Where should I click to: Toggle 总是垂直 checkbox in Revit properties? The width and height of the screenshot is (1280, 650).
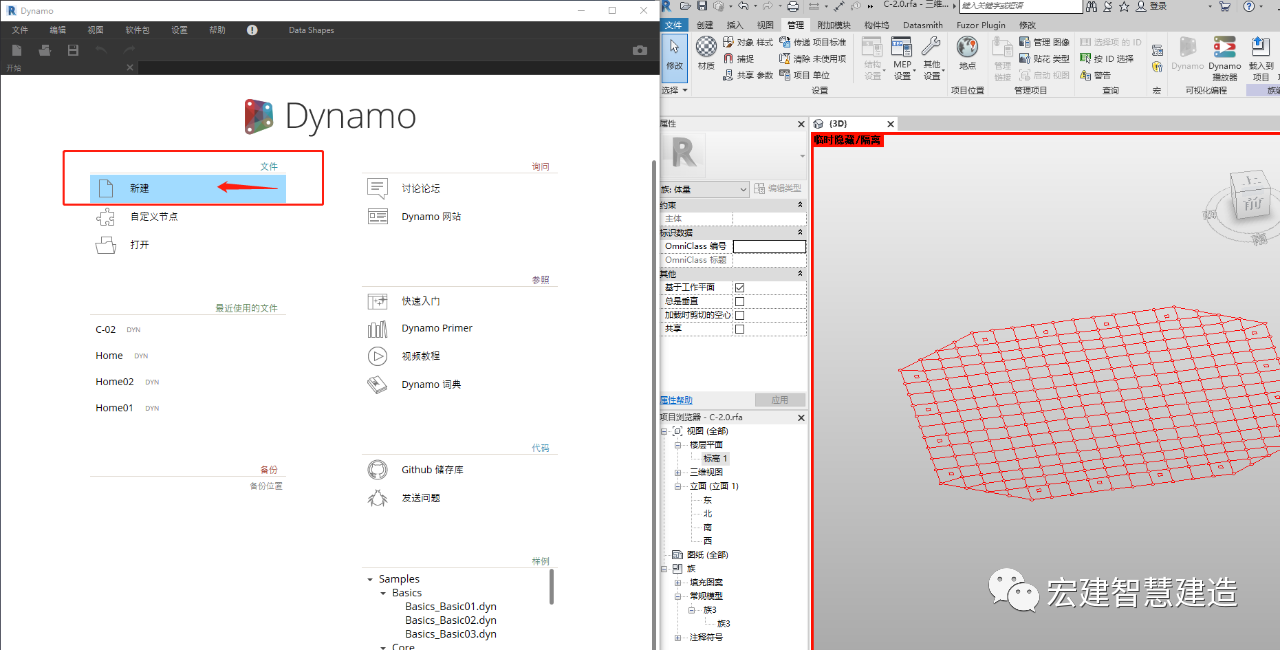click(739, 301)
